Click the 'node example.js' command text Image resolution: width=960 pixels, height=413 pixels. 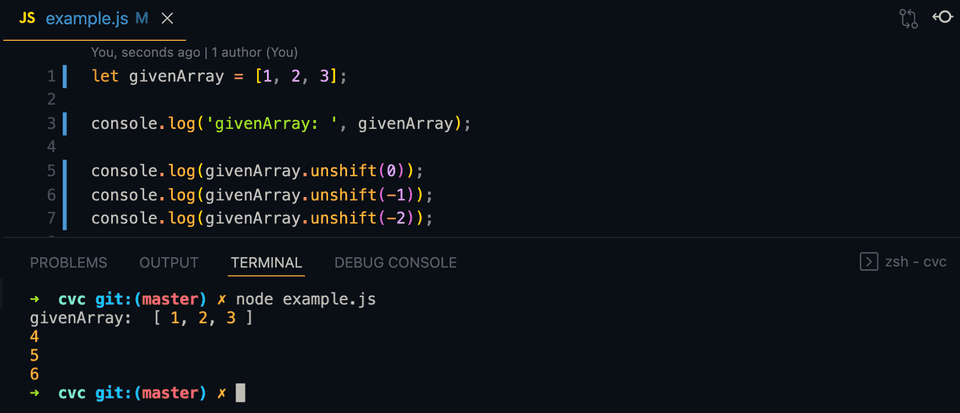click(x=306, y=300)
